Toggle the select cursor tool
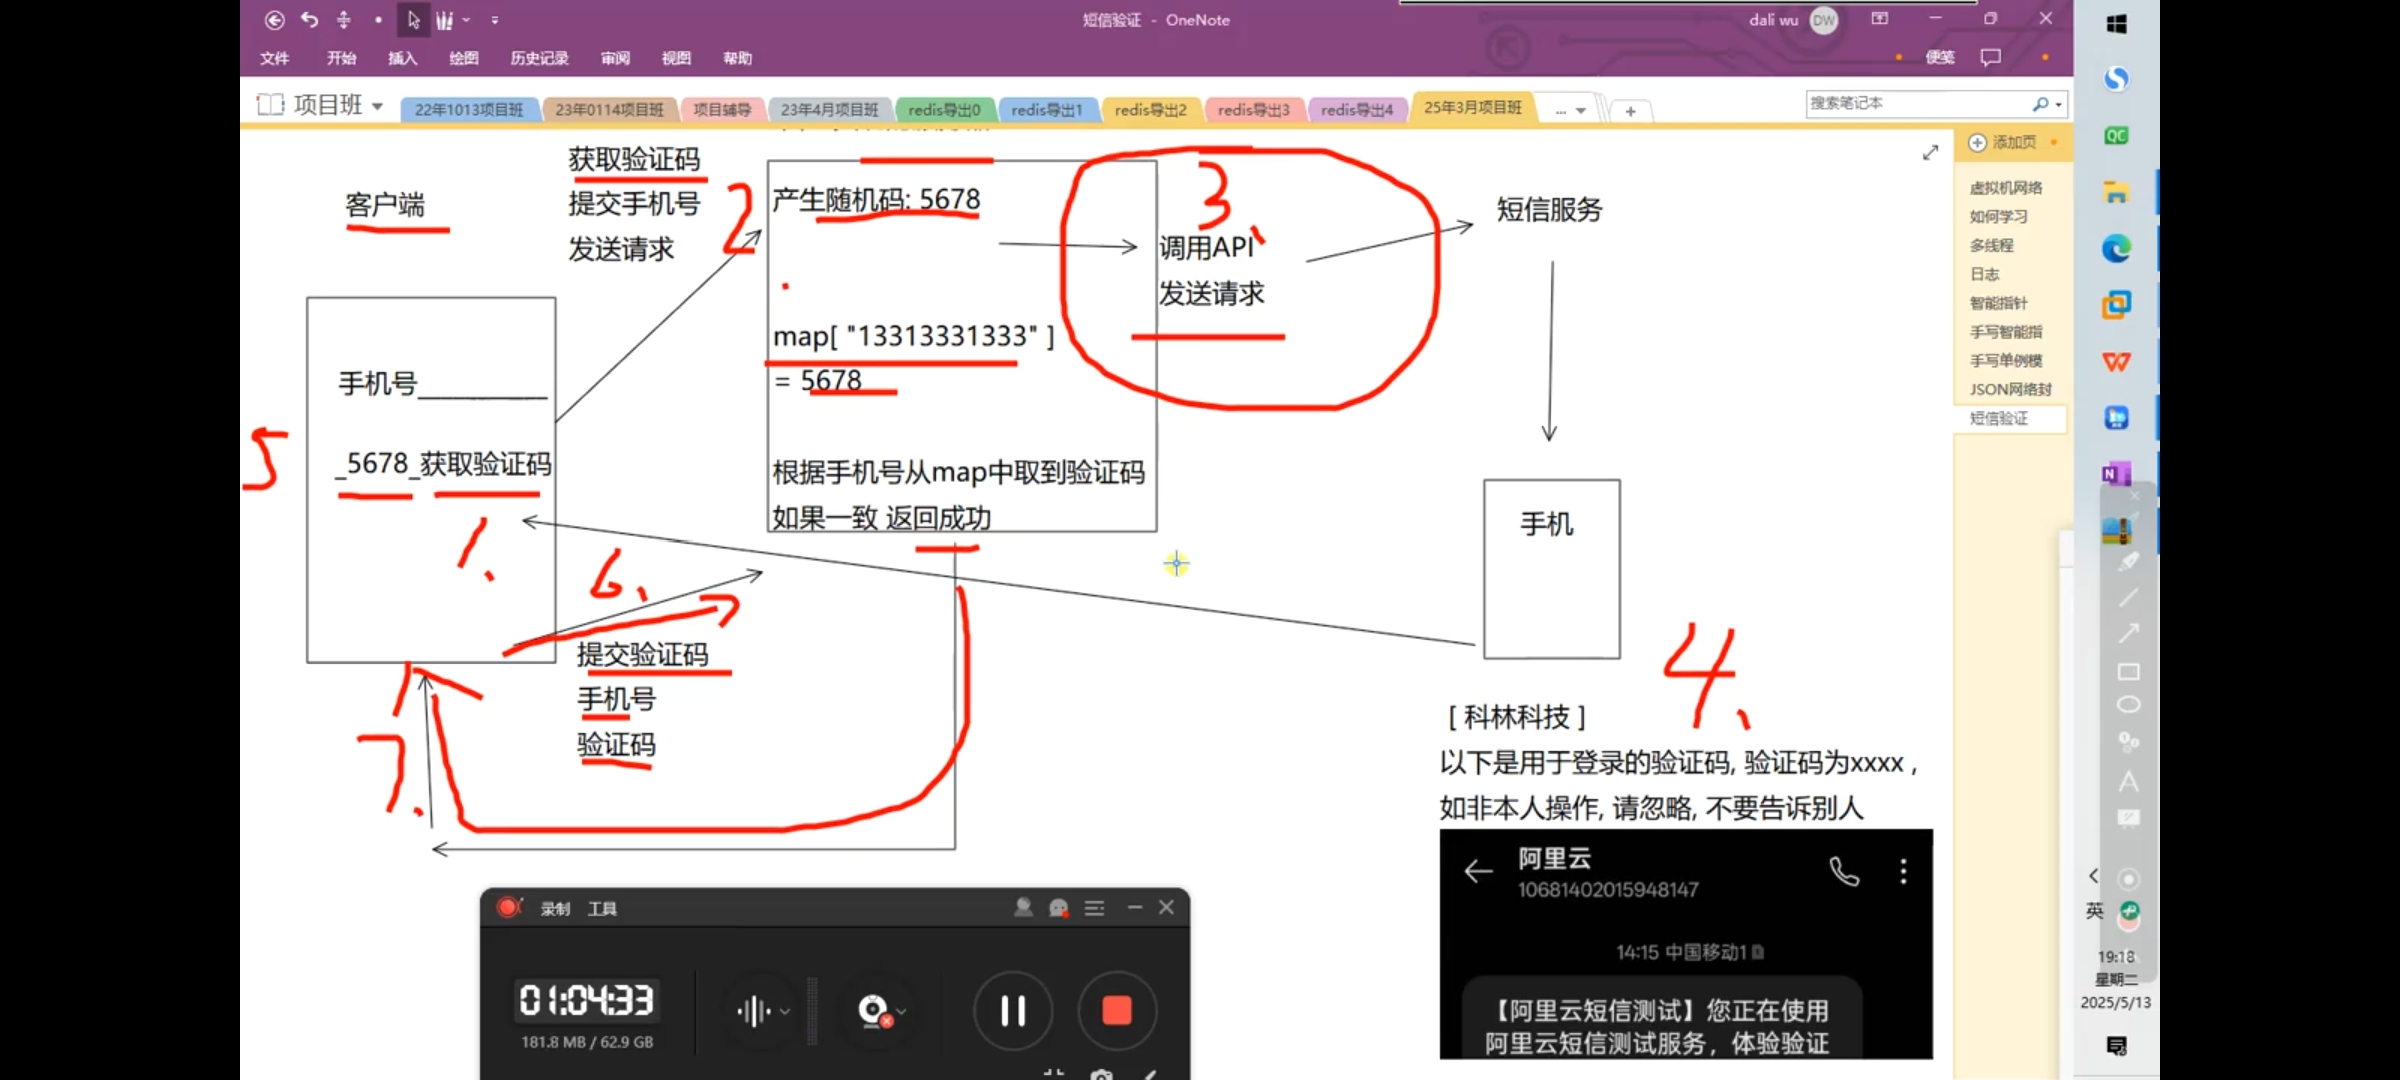Screen dimensions: 2400x1080 413,20
